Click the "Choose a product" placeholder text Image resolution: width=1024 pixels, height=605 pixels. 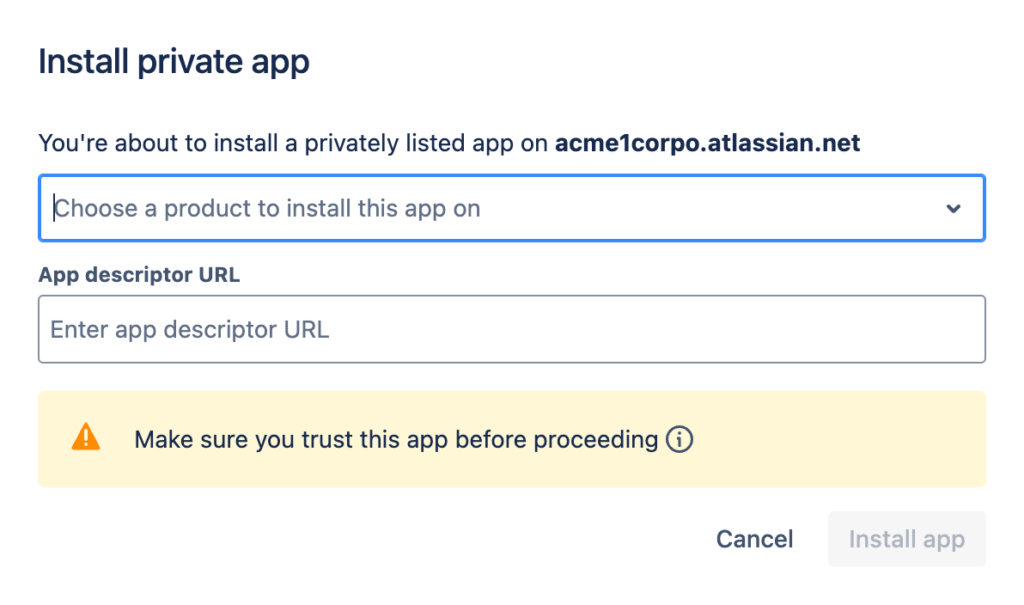pyautogui.click(x=267, y=209)
